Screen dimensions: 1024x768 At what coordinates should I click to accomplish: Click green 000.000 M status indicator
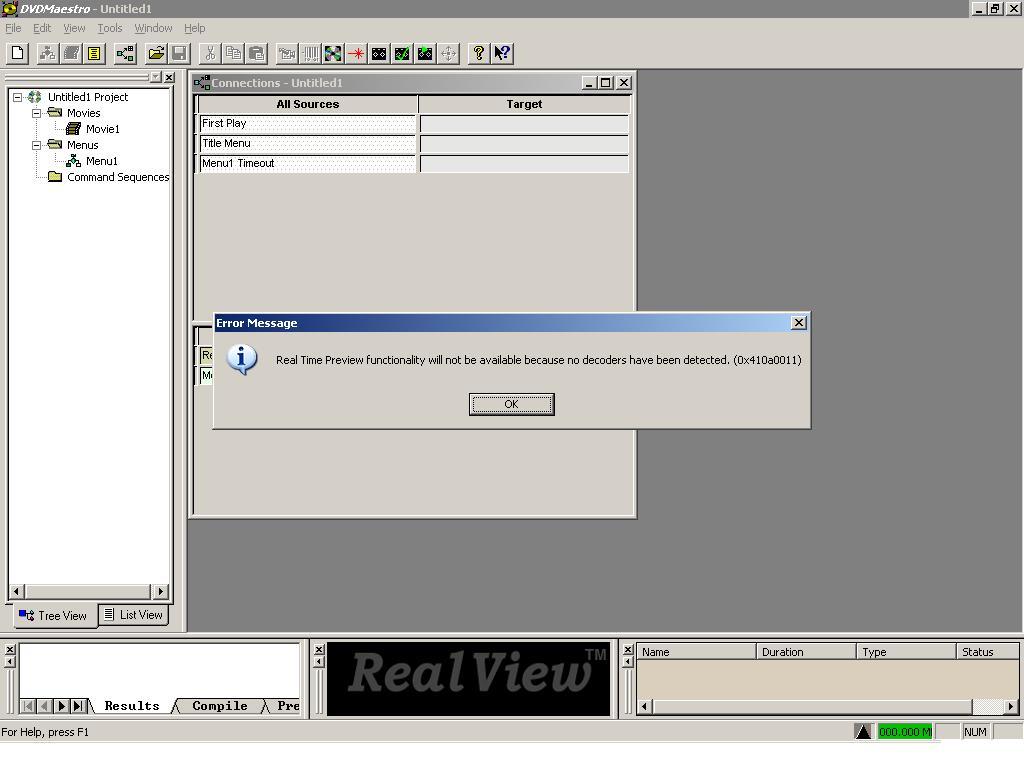[904, 732]
